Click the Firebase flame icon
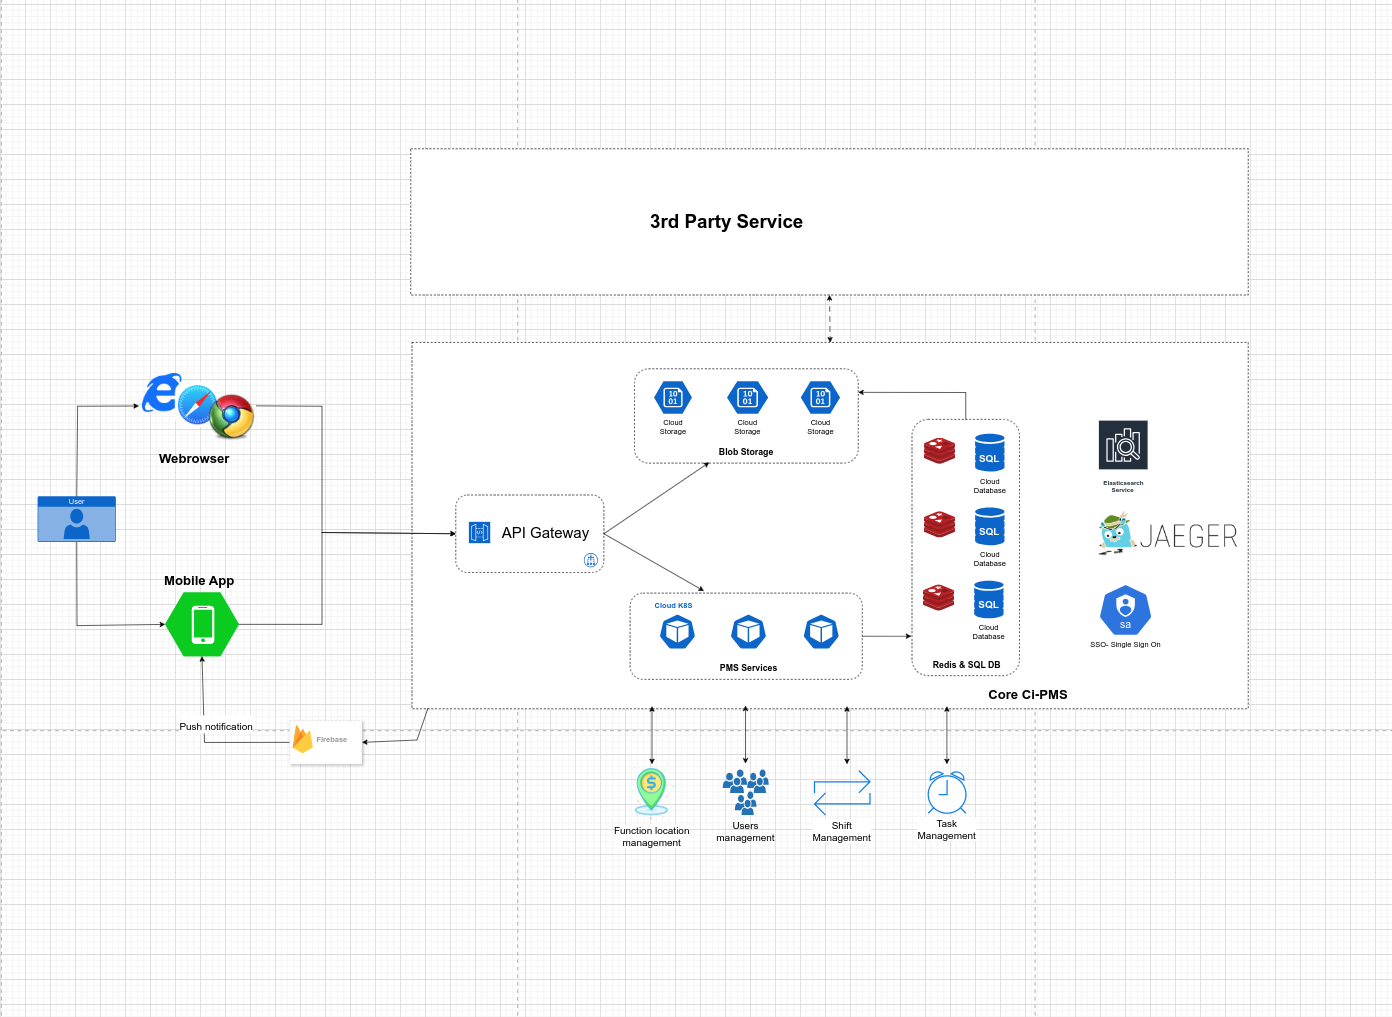Screen dimensions: 1392x1017 [302, 739]
